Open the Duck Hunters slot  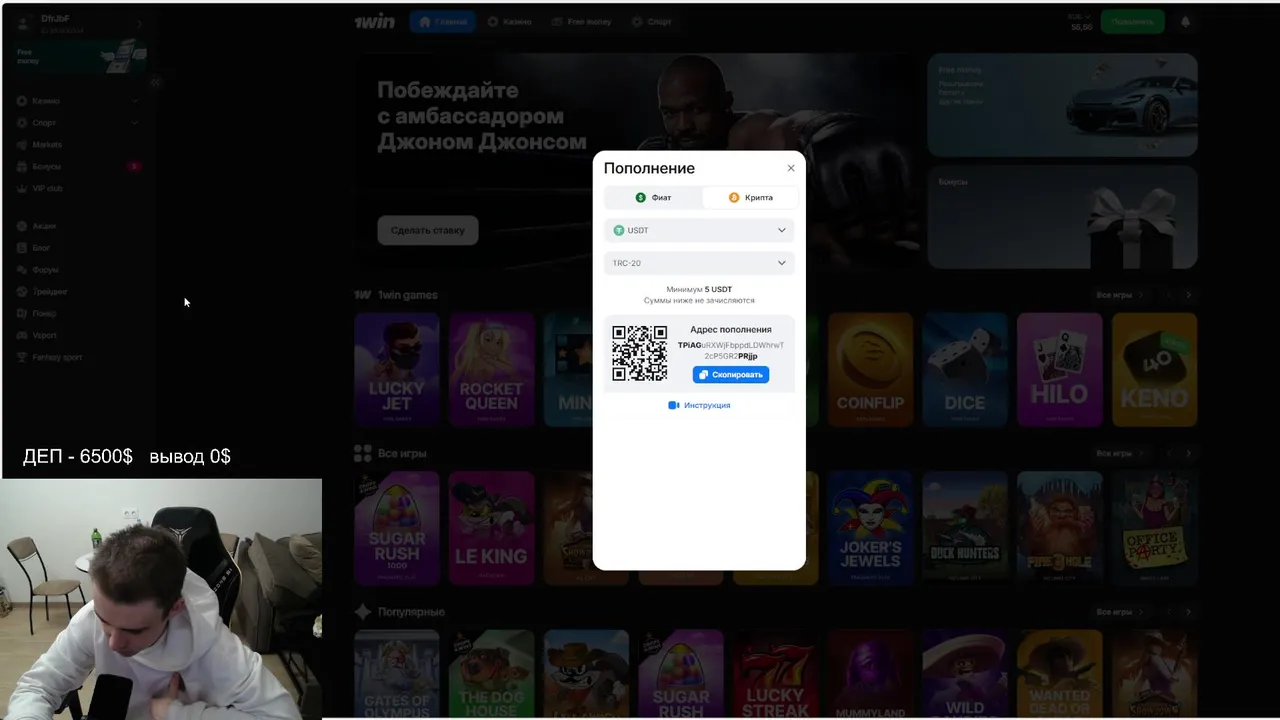point(965,528)
